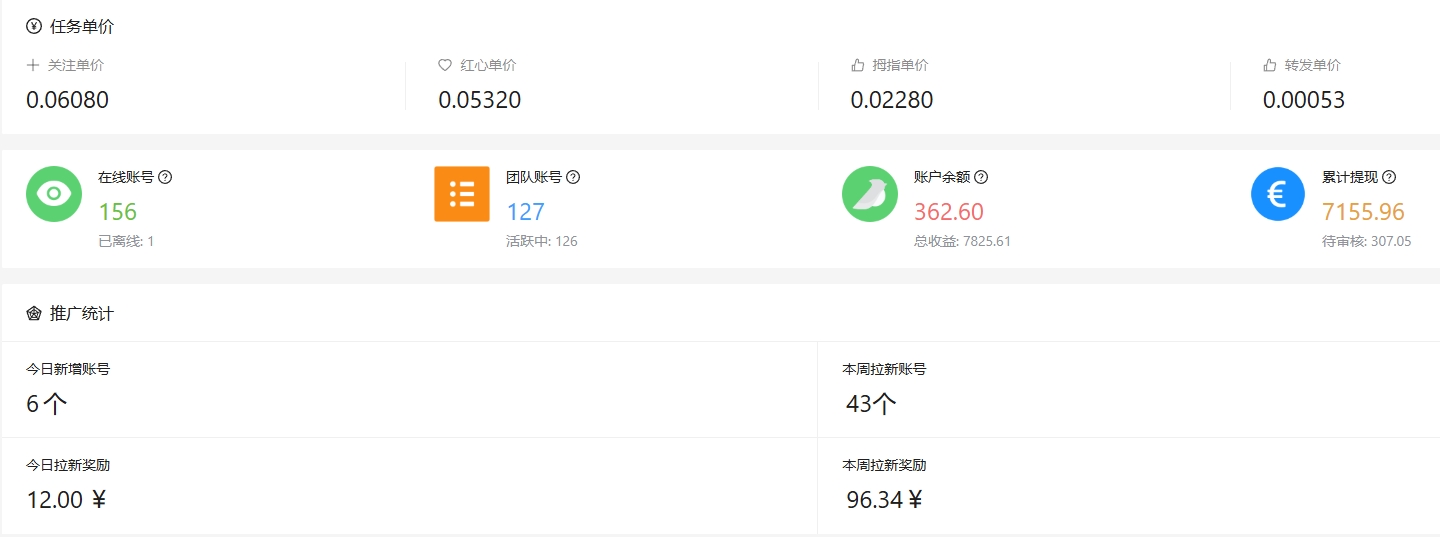Open the help tooltip next to 在线账号

166,177
